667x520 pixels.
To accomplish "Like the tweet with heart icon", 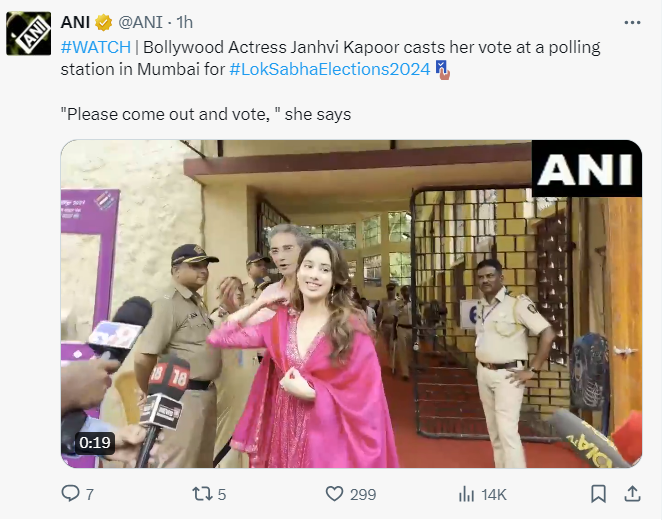I will 336,494.
